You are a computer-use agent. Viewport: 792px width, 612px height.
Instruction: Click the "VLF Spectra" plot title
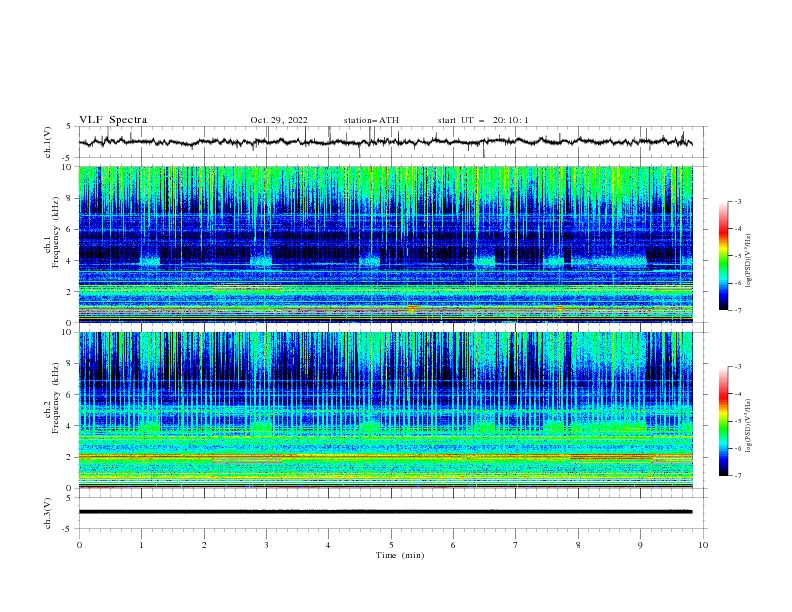pos(113,120)
